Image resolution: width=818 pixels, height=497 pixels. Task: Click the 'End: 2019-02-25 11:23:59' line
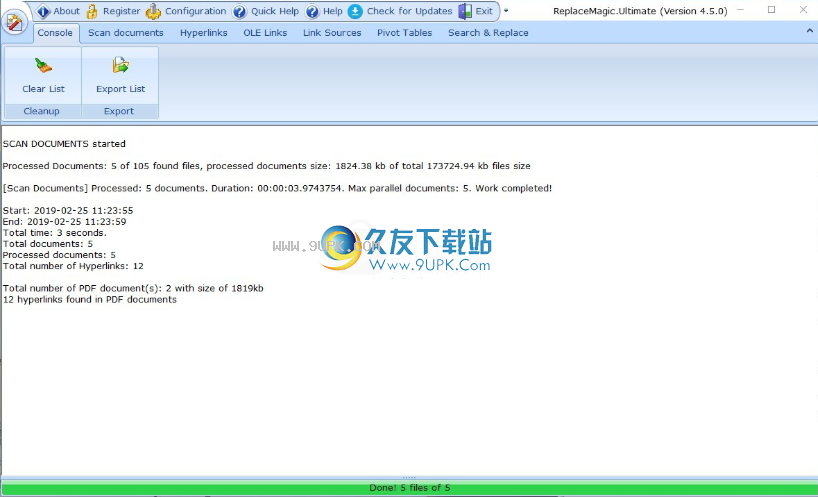tap(64, 222)
